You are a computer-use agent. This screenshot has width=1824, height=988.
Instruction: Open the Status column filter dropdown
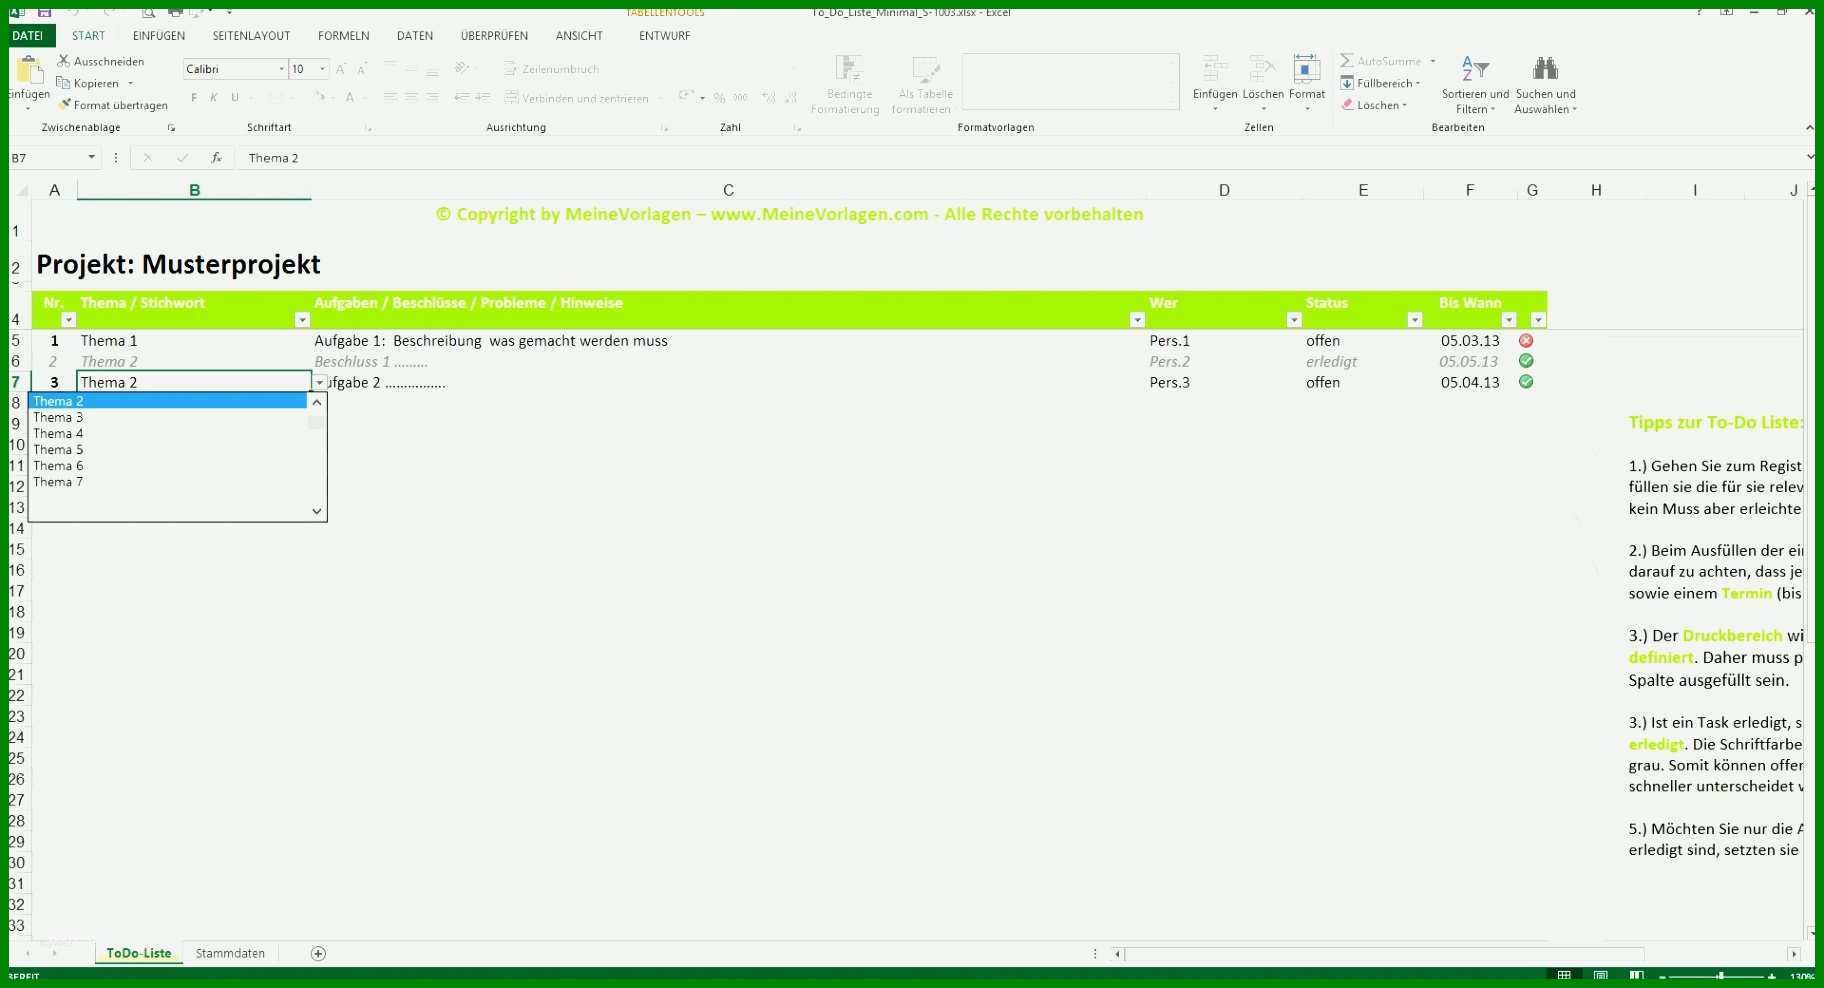pos(1414,320)
